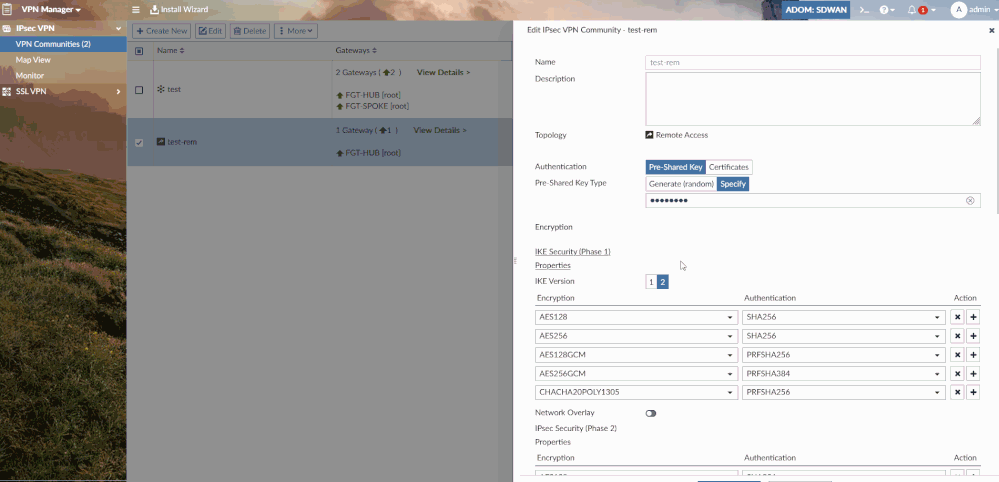The width and height of the screenshot is (999, 482).
Task: Remove the AES128 SHA256 proposal row
Action: coord(957,317)
